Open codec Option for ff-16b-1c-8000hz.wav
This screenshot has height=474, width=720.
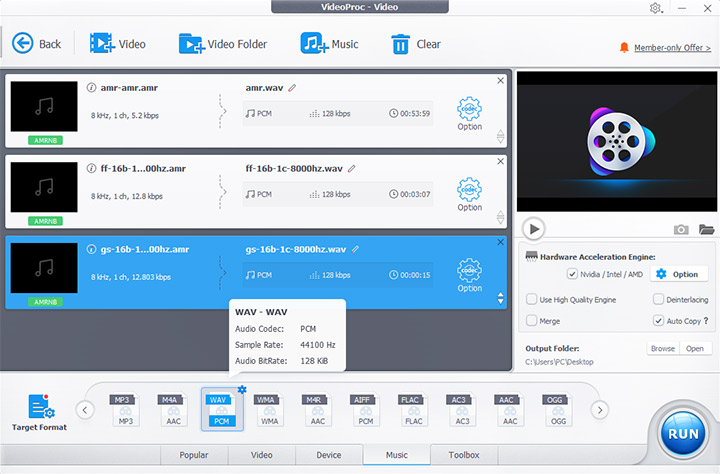click(469, 194)
